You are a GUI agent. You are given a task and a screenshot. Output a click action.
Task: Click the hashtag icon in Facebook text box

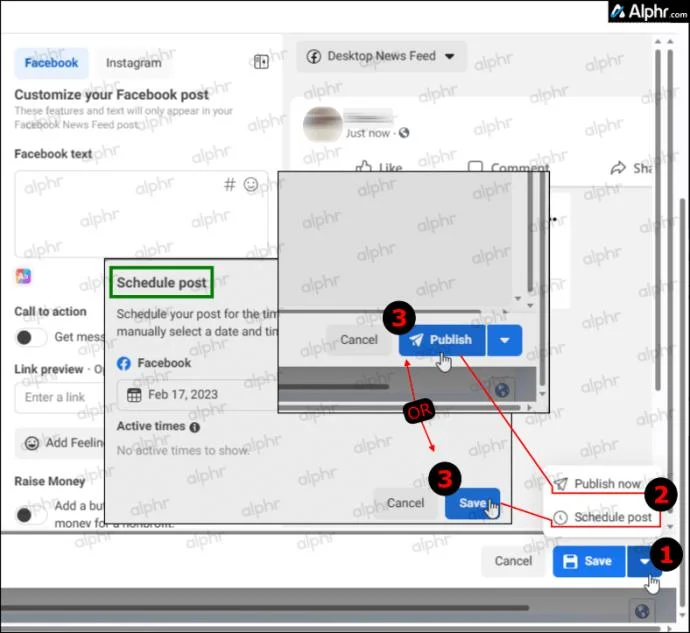[x=229, y=185]
